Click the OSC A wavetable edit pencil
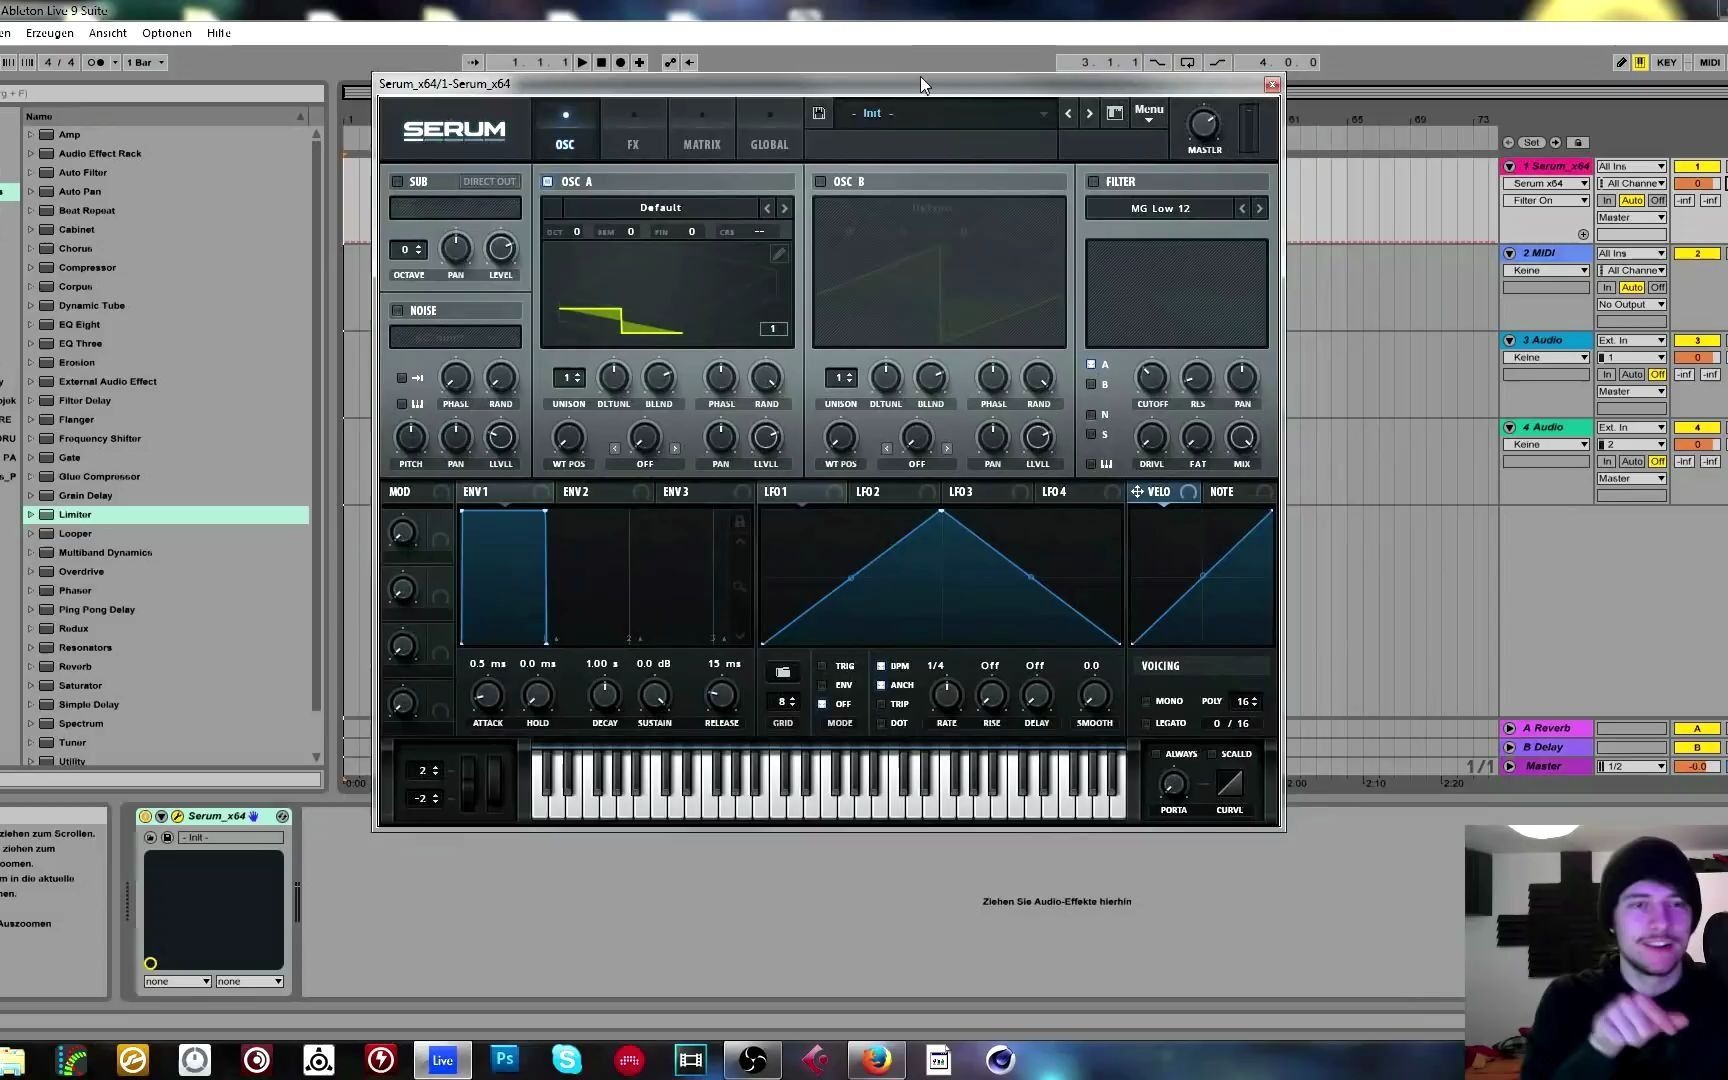 coord(778,254)
